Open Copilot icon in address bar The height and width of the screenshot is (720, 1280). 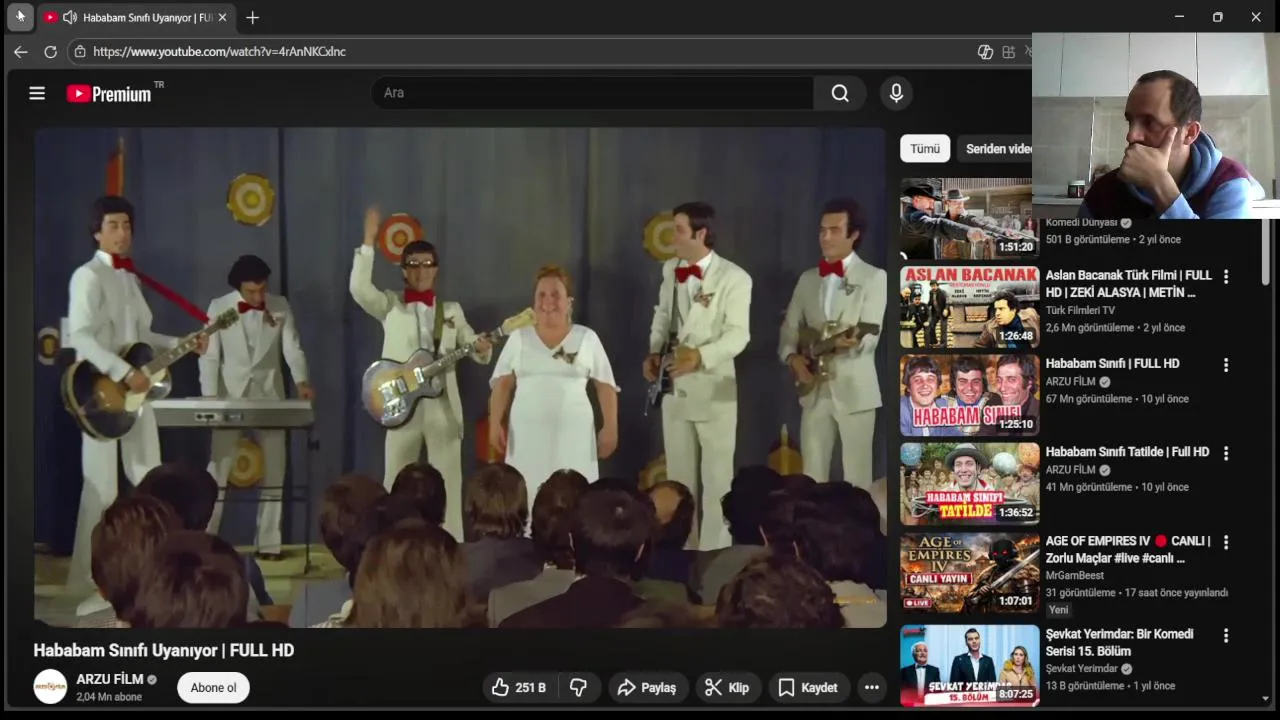point(985,51)
